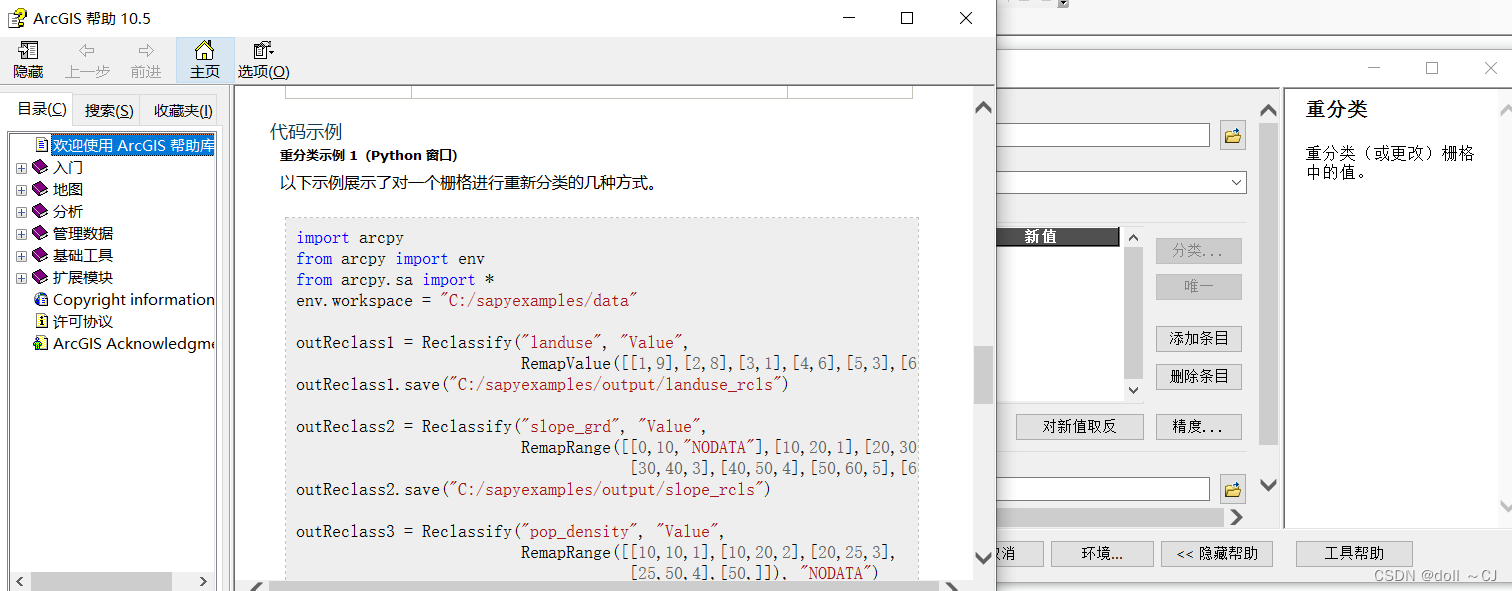Open the reclass field dropdown in dialog
Viewport: 1512px width, 591px height.
pyautogui.click(x=1237, y=182)
